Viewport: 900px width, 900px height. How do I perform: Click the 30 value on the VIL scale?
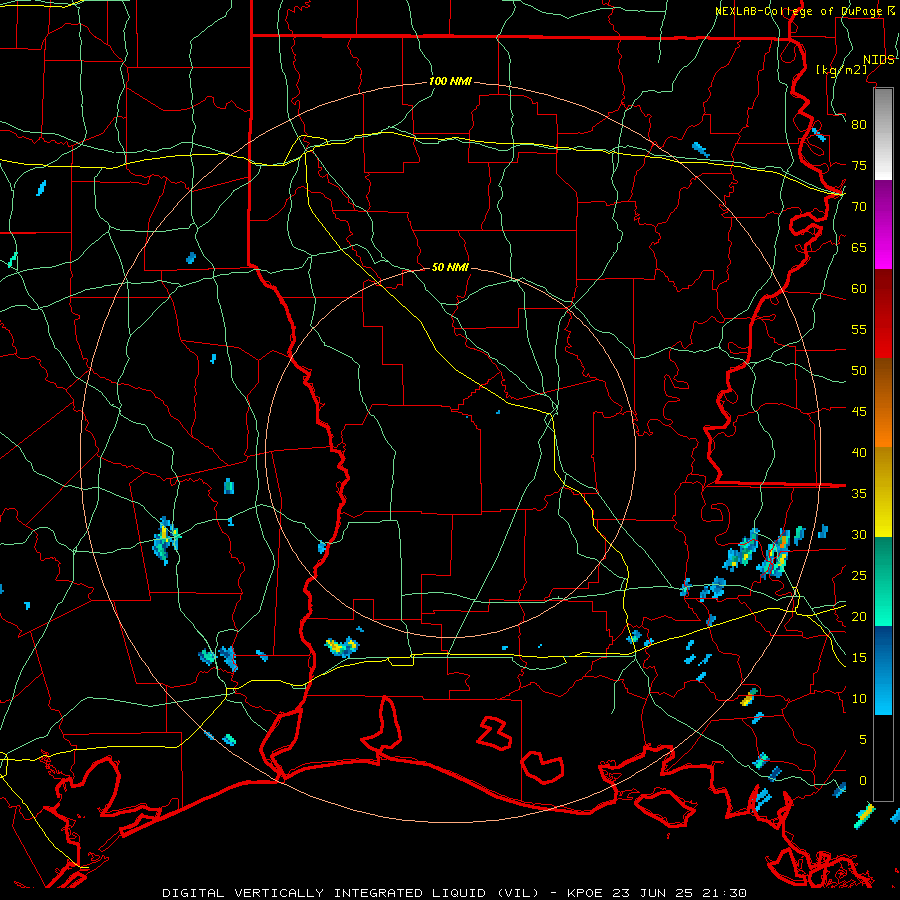coord(859,535)
